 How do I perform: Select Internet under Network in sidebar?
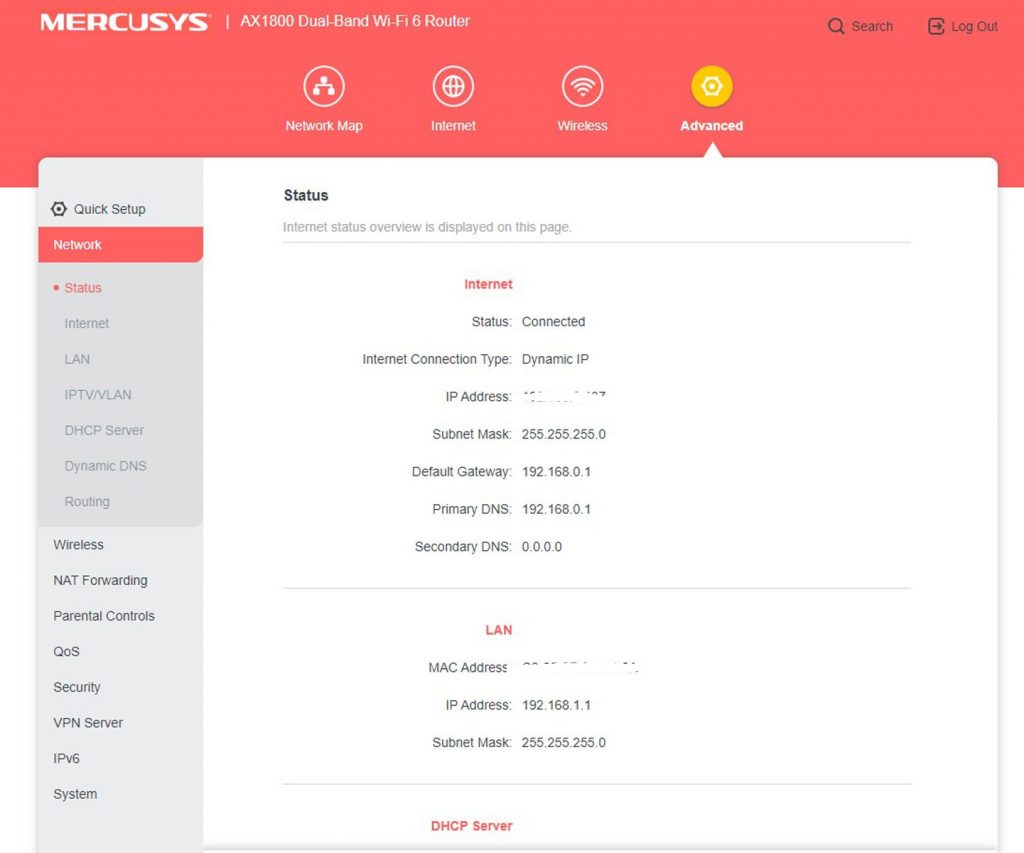86,323
